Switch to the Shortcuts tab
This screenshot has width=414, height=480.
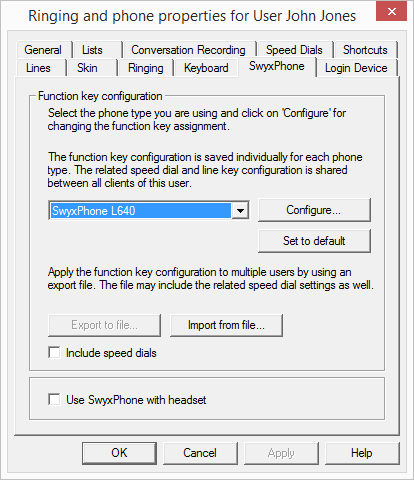pyautogui.click(x=365, y=50)
